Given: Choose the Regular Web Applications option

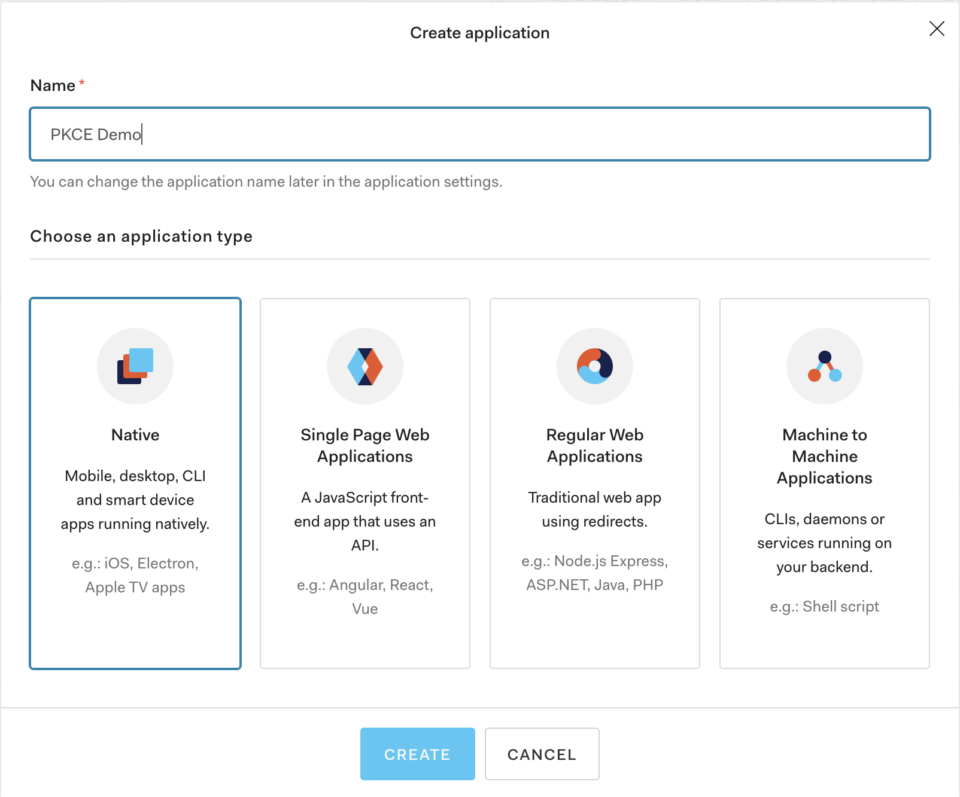Looking at the screenshot, I should 595,480.
